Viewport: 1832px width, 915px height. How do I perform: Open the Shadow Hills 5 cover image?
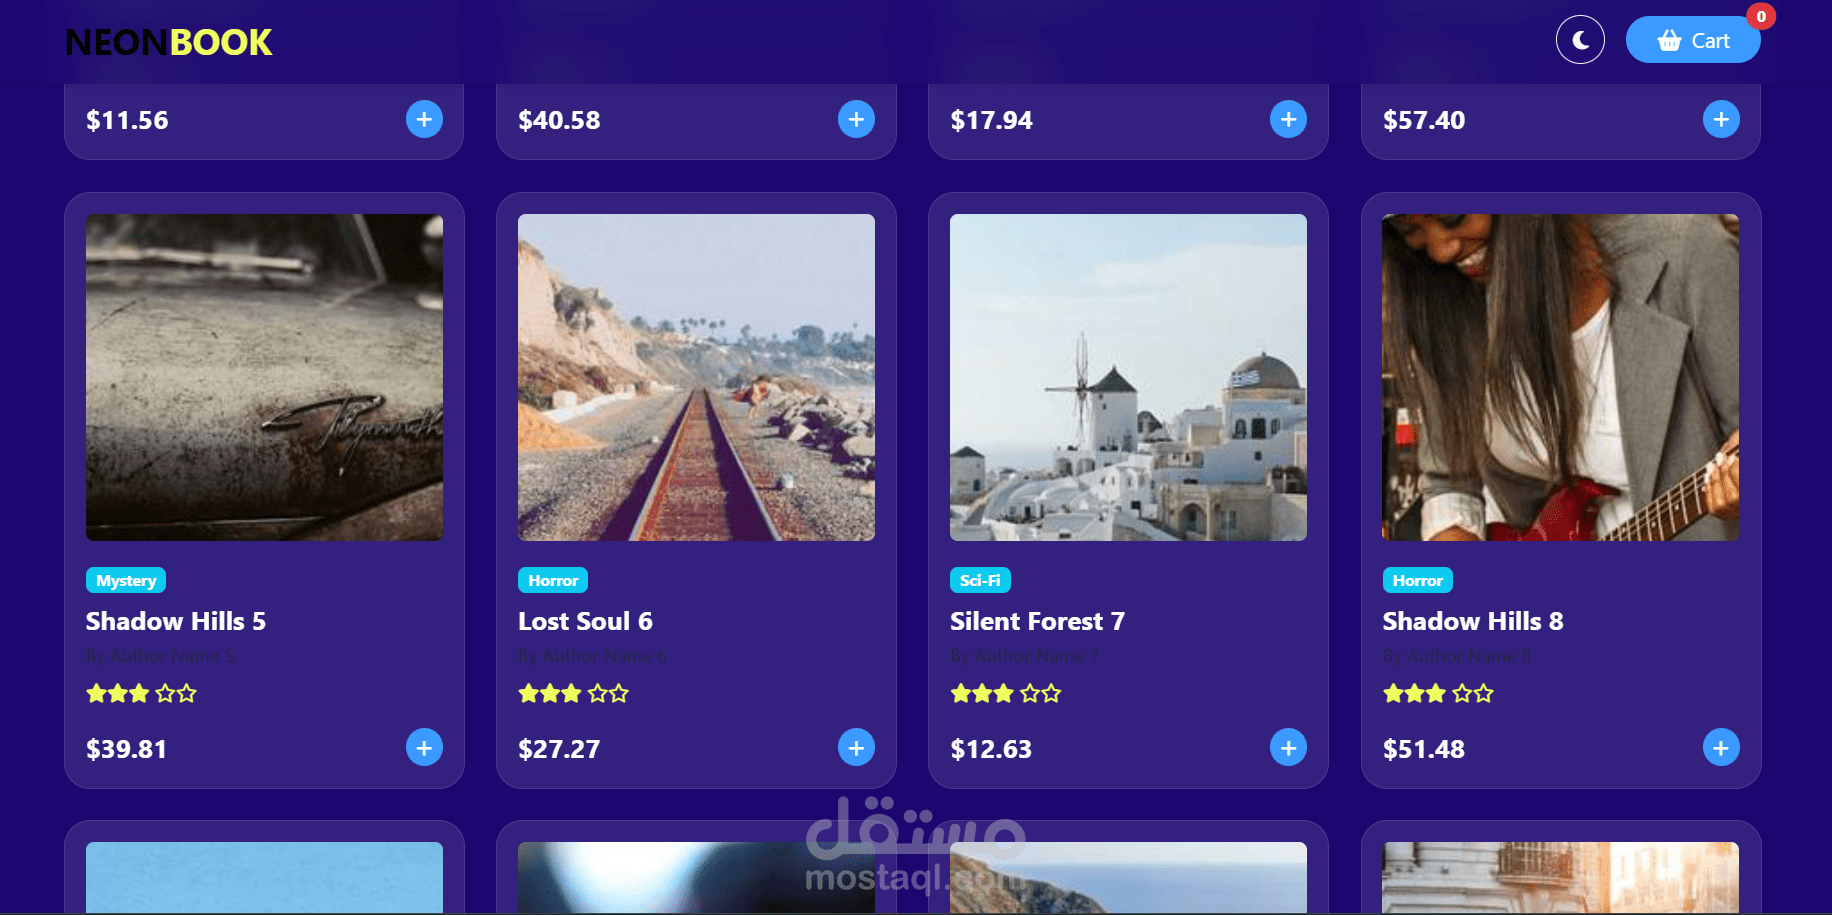tap(264, 377)
